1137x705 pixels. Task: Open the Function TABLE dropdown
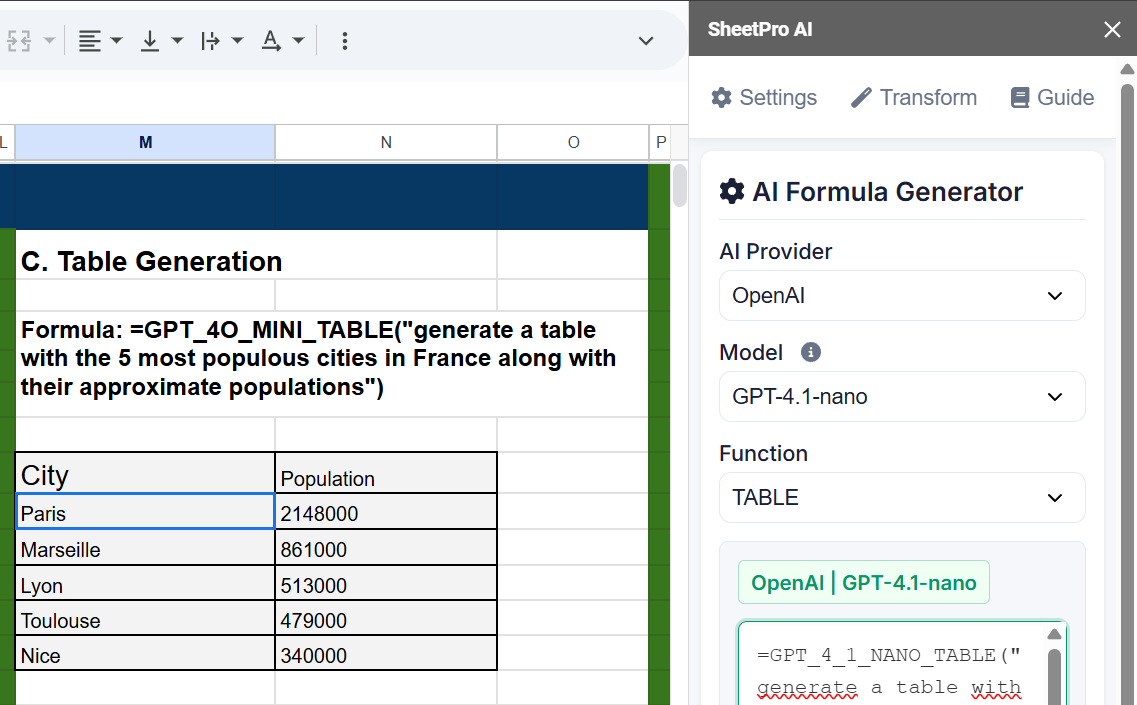(x=902, y=497)
